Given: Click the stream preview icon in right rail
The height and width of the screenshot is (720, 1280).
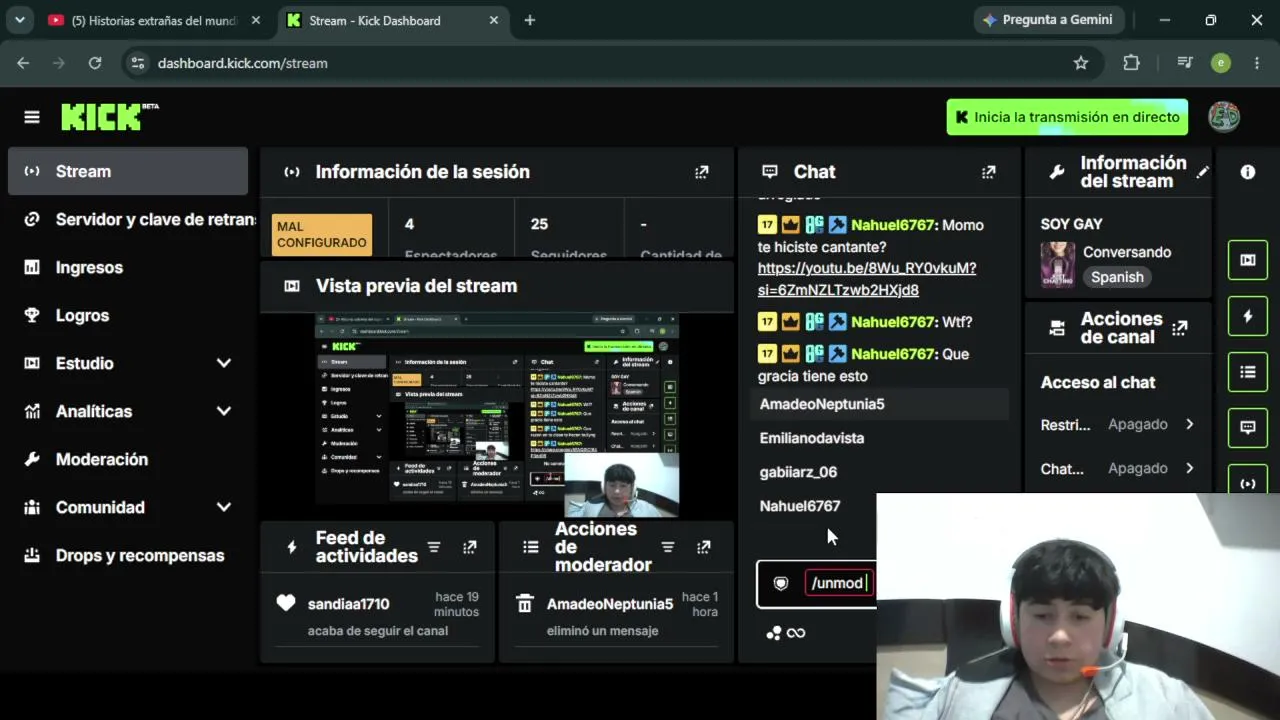Looking at the screenshot, I should point(1248,260).
